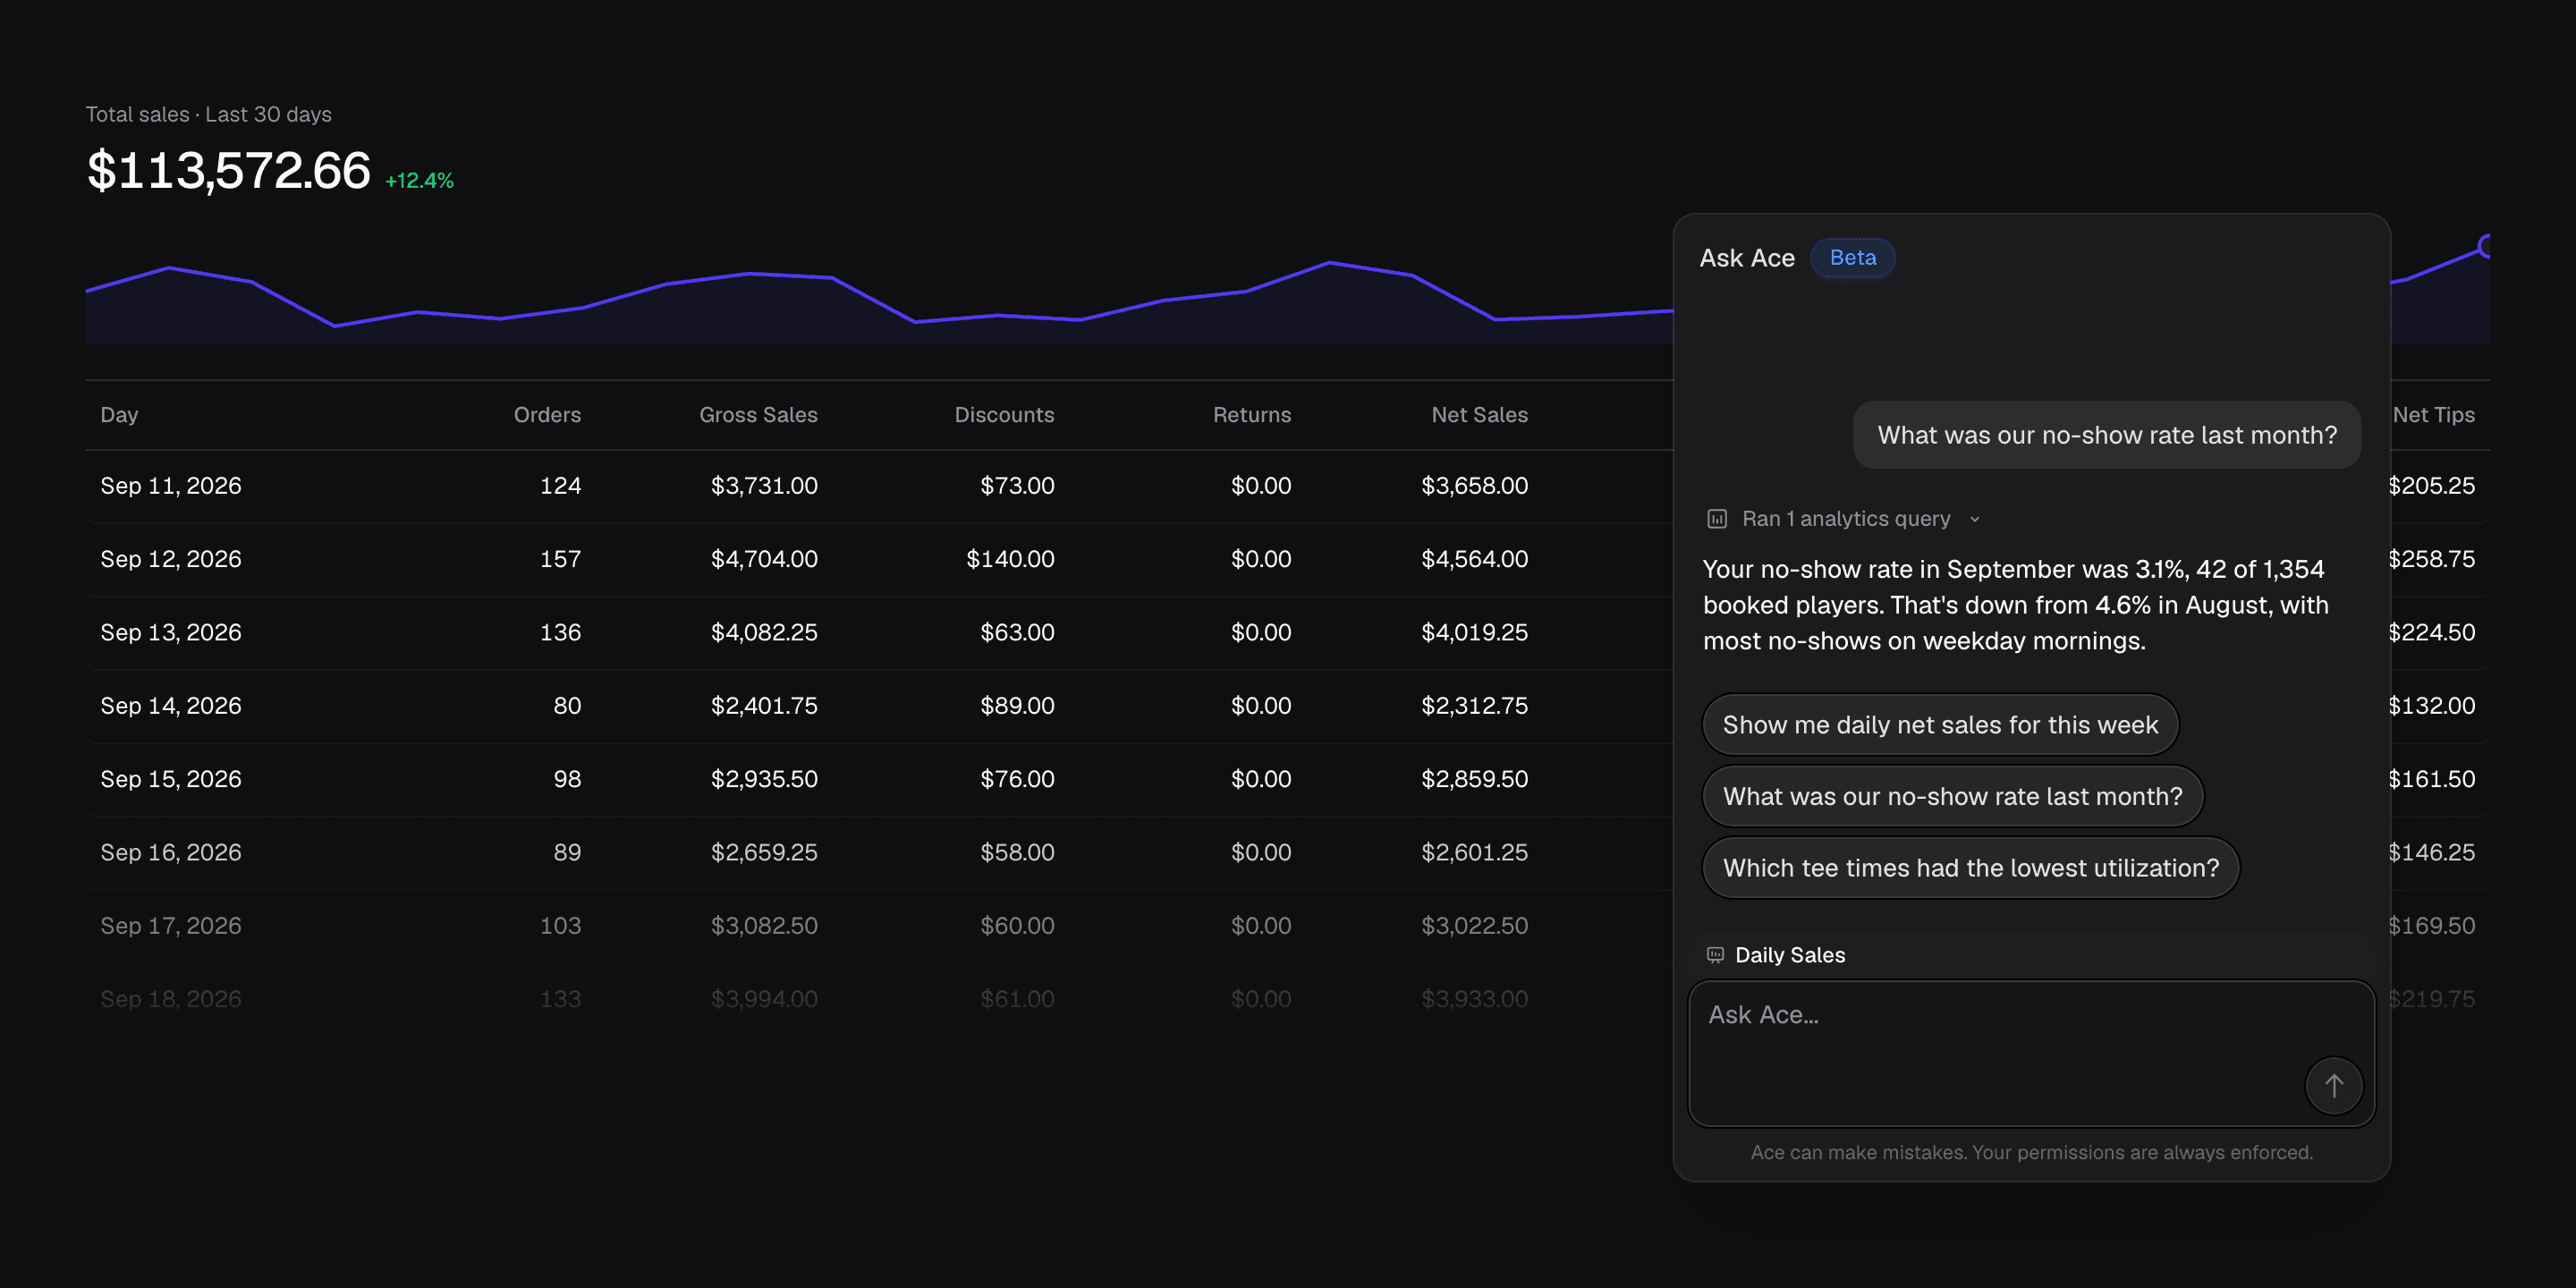This screenshot has height=1288, width=2576.
Task: Click 'Total sales · Last 30 days' label
Action: [x=208, y=114]
